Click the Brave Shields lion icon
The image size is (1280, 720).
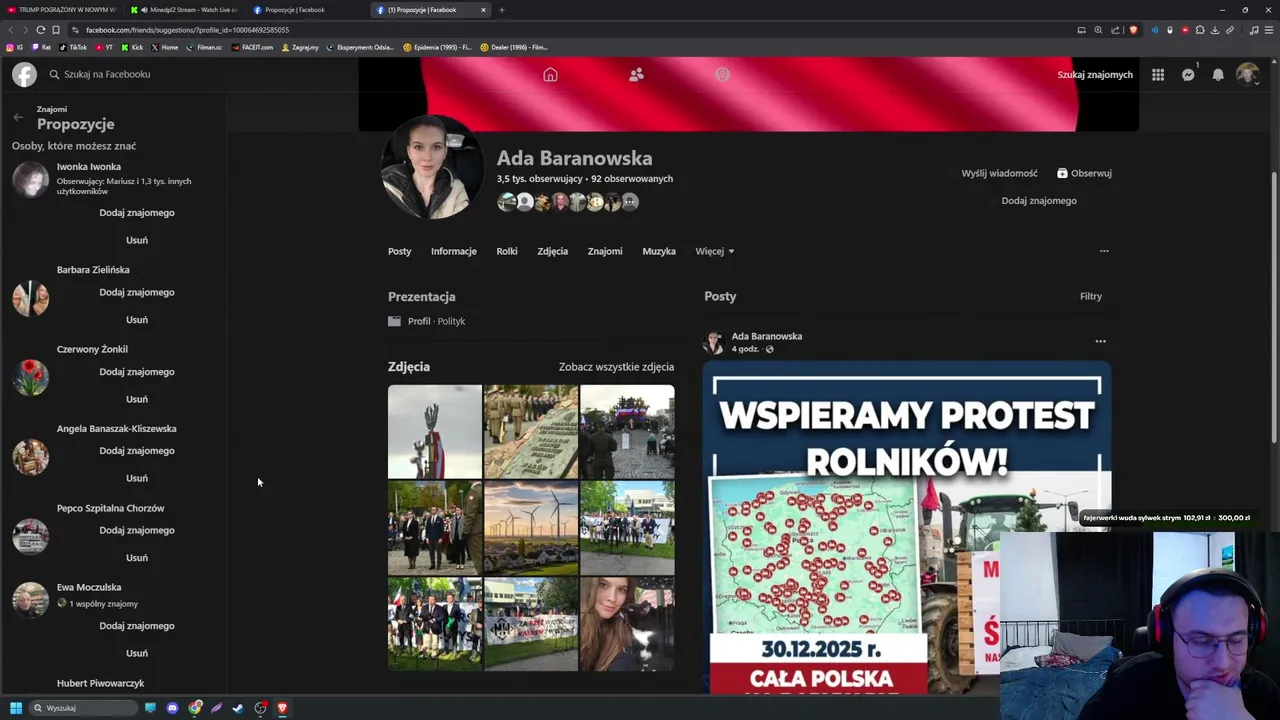point(1133,30)
